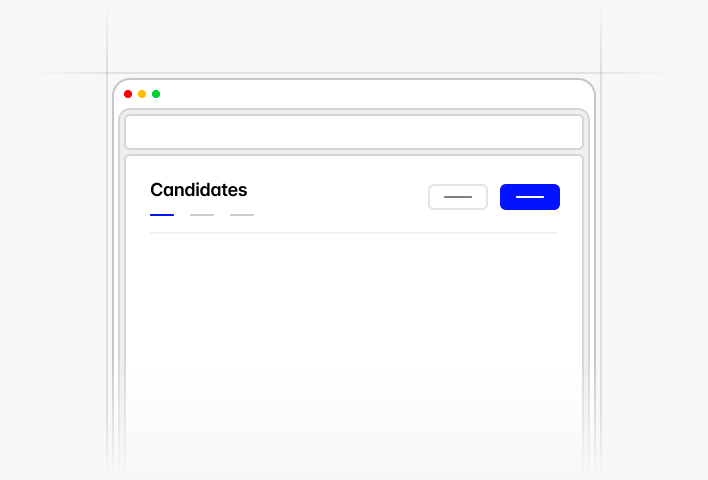
Task: Click the horizontal divider below the tabs
Action: point(353,233)
